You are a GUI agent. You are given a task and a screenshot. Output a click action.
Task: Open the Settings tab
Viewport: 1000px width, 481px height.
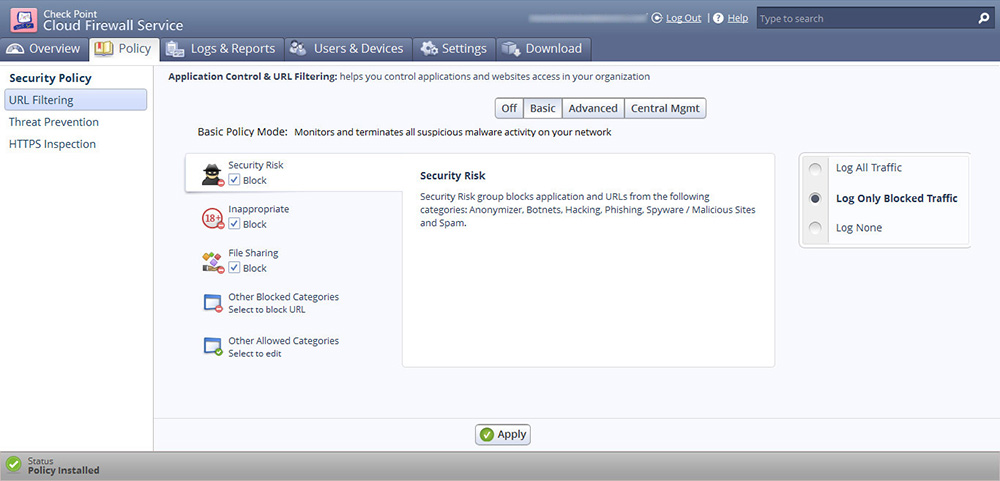tap(454, 48)
